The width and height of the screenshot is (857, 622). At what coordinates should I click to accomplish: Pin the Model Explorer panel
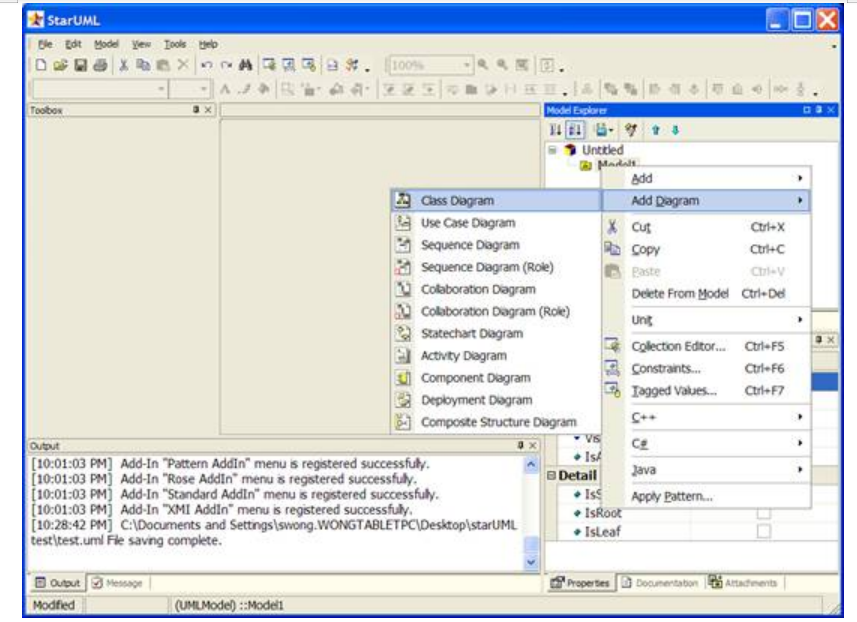819,110
